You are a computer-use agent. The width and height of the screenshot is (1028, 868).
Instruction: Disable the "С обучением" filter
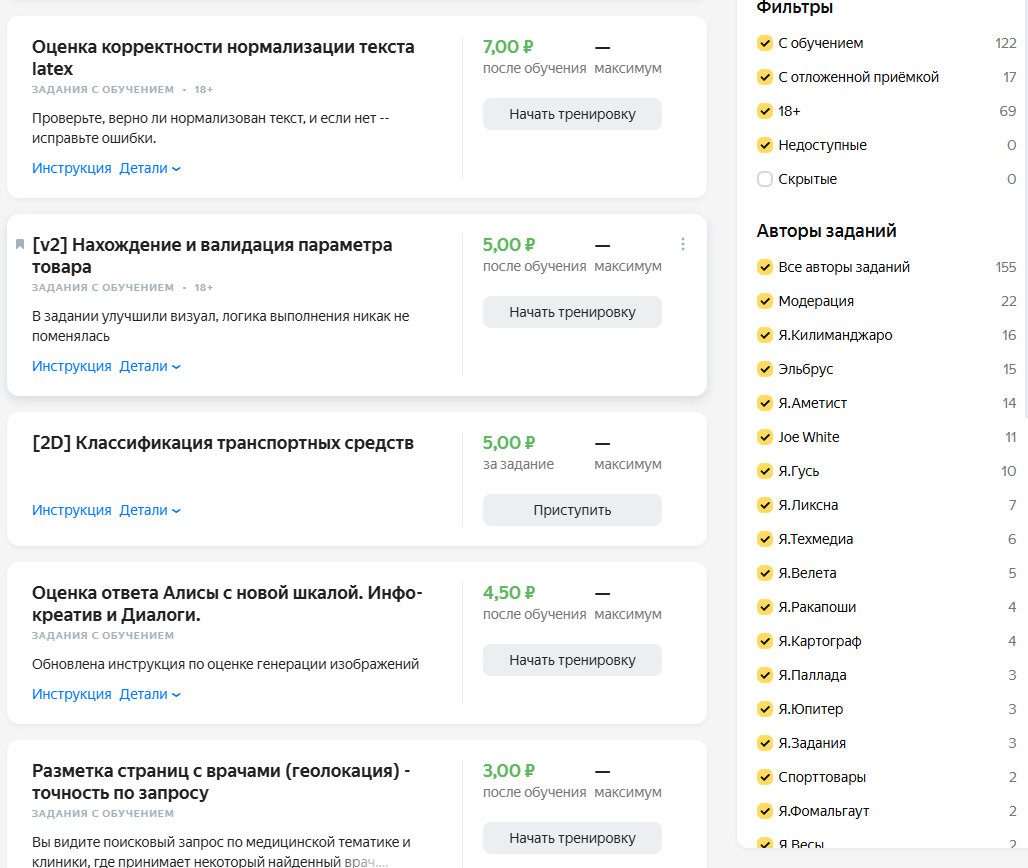764,43
